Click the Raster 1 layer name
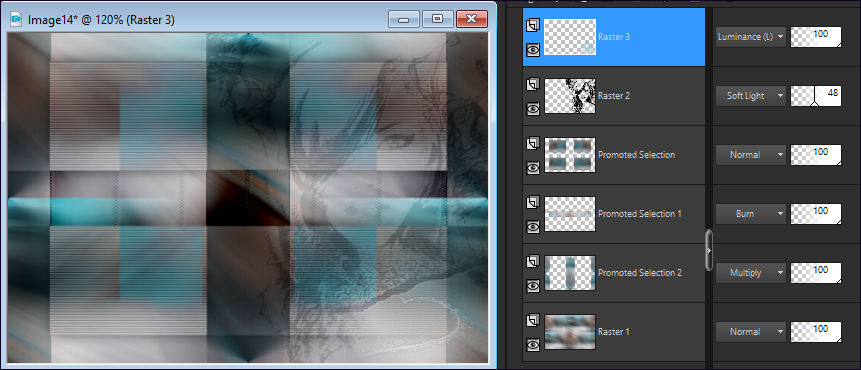This screenshot has height=370, width=861. coord(614,332)
